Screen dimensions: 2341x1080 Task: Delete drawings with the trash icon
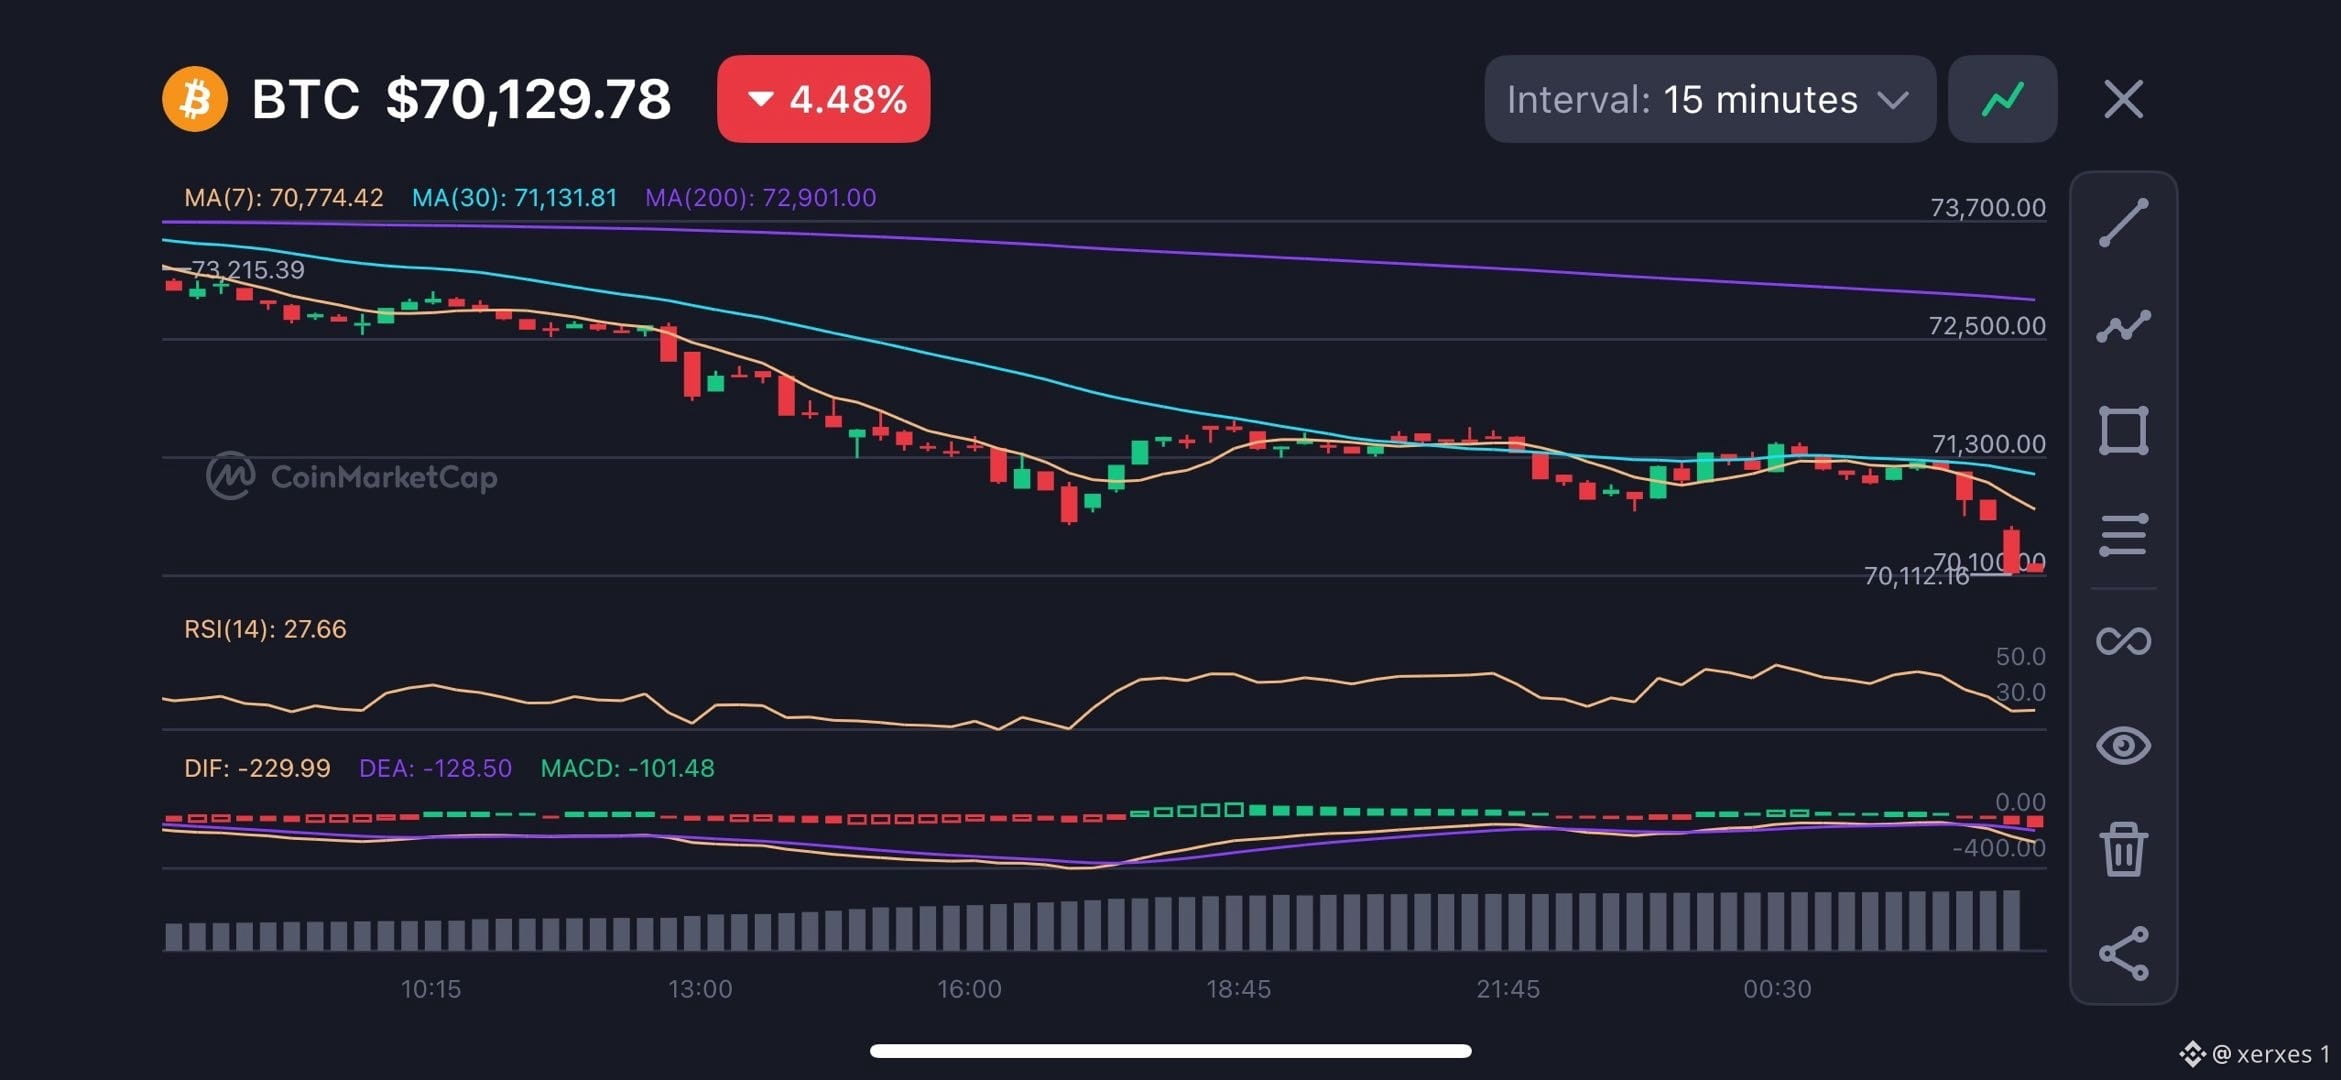pyautogui.click(x=2123, y=849)
